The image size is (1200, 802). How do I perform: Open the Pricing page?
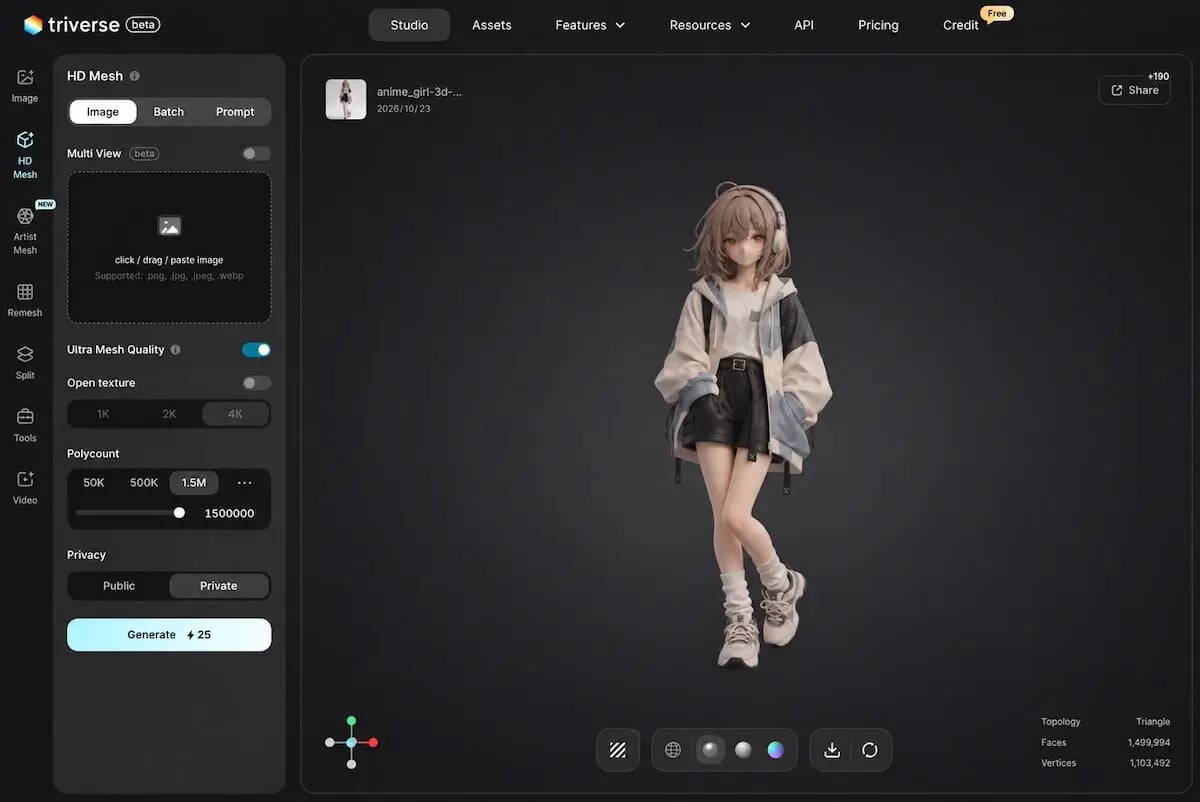[878, 25]
